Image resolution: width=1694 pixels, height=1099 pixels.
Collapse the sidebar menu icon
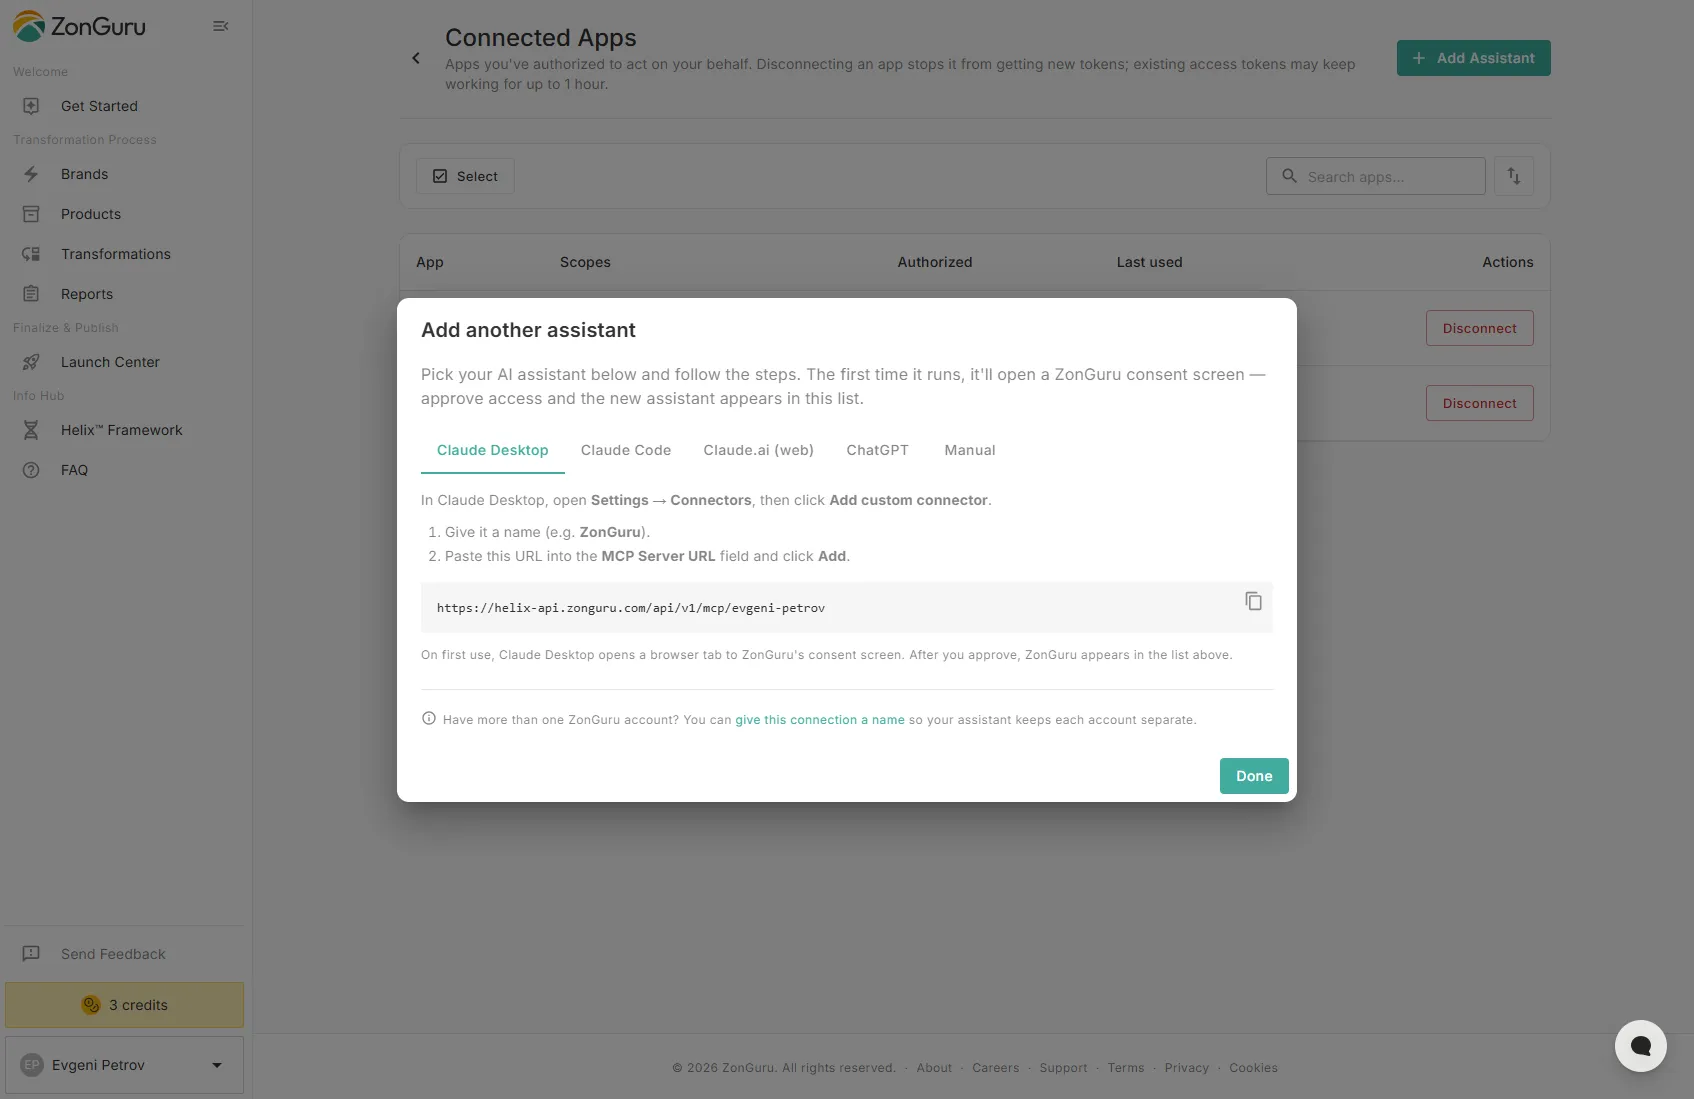tap(221, 26)
